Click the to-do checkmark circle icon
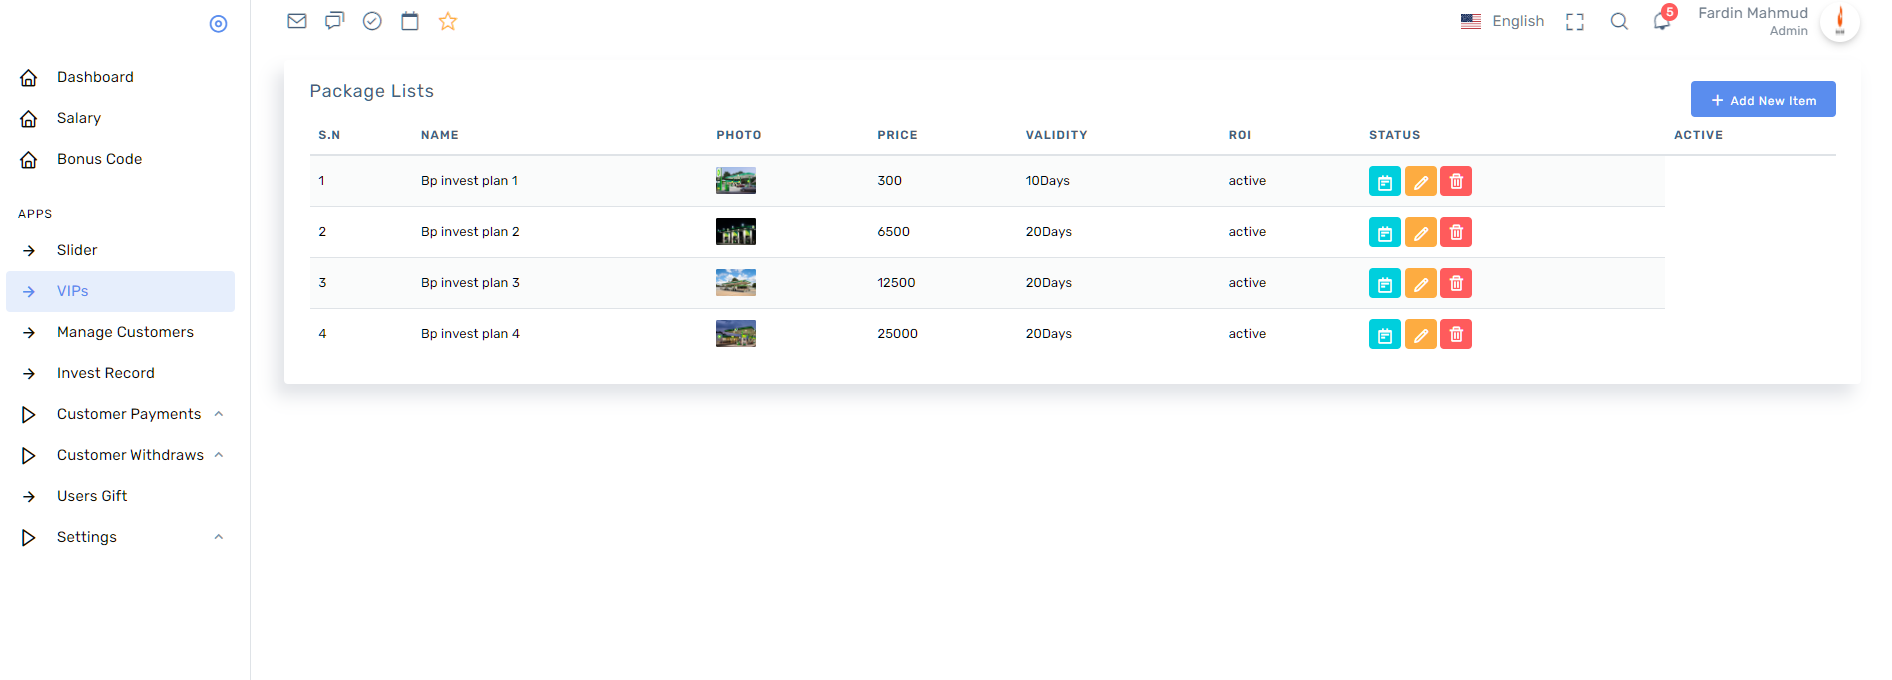 point(372,21)
